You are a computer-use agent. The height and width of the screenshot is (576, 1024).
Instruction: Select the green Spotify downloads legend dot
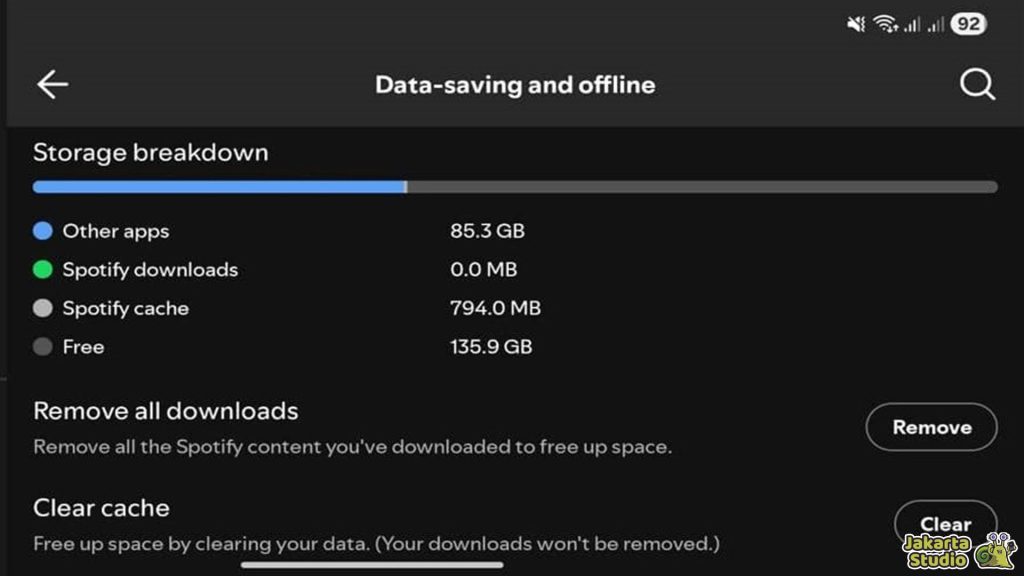click(42, 269)
